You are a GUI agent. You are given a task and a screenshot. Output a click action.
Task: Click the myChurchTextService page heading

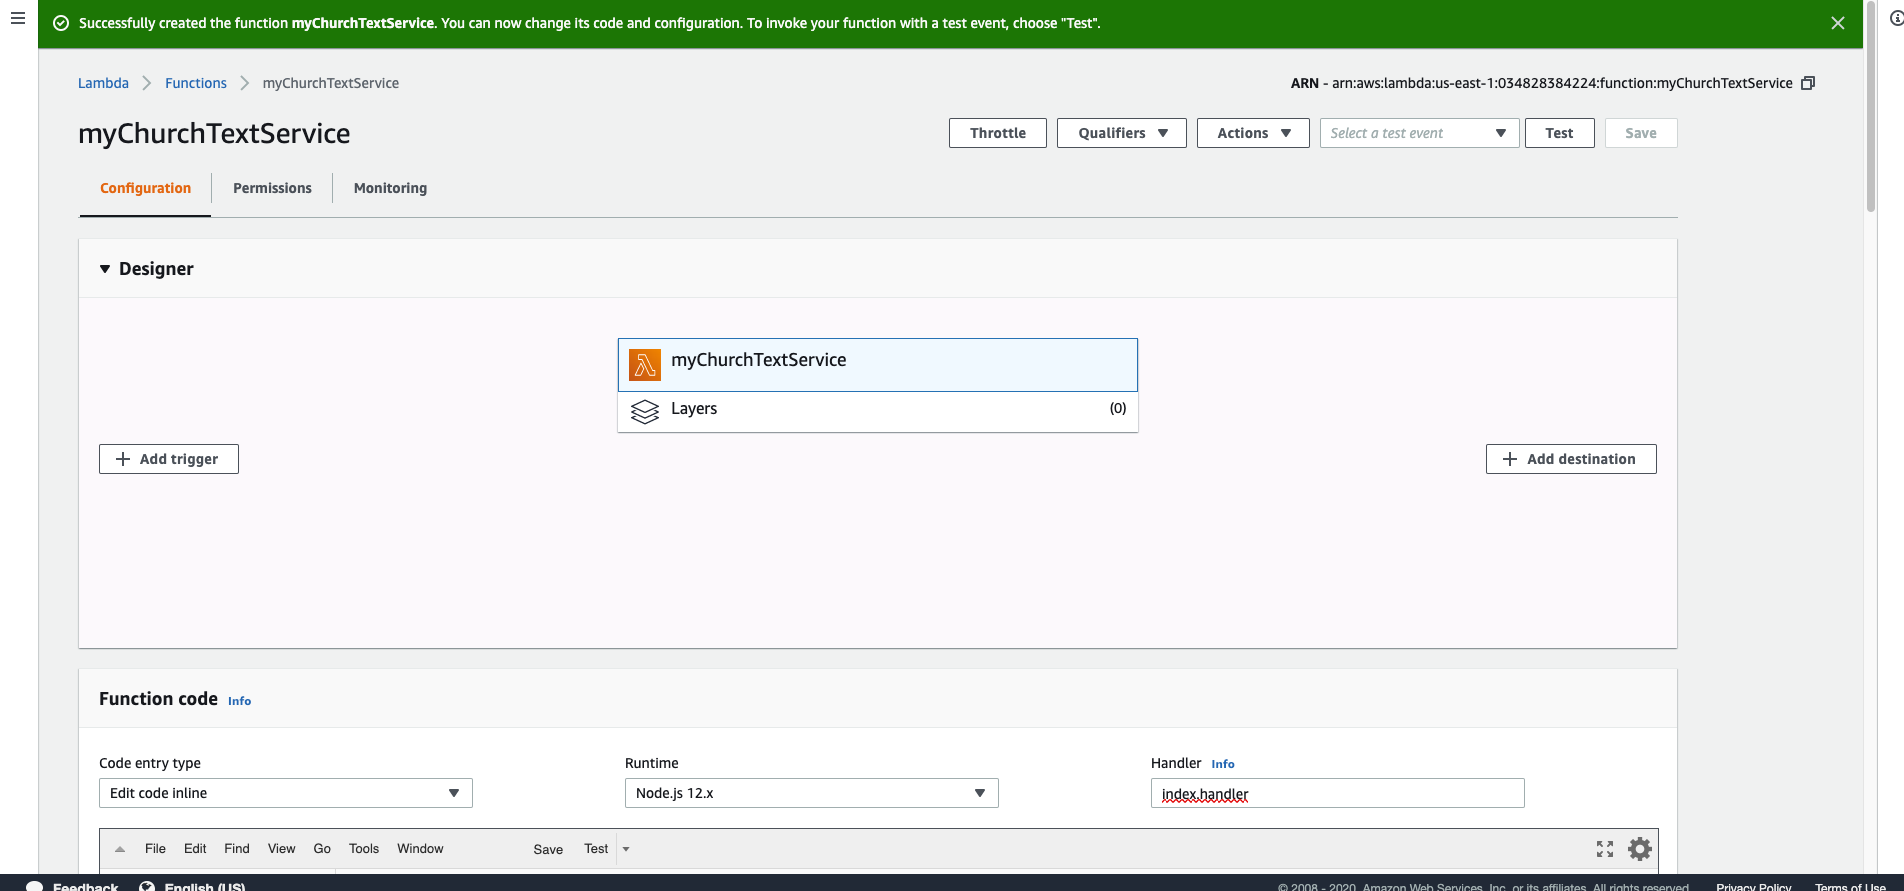click(214, 133)
